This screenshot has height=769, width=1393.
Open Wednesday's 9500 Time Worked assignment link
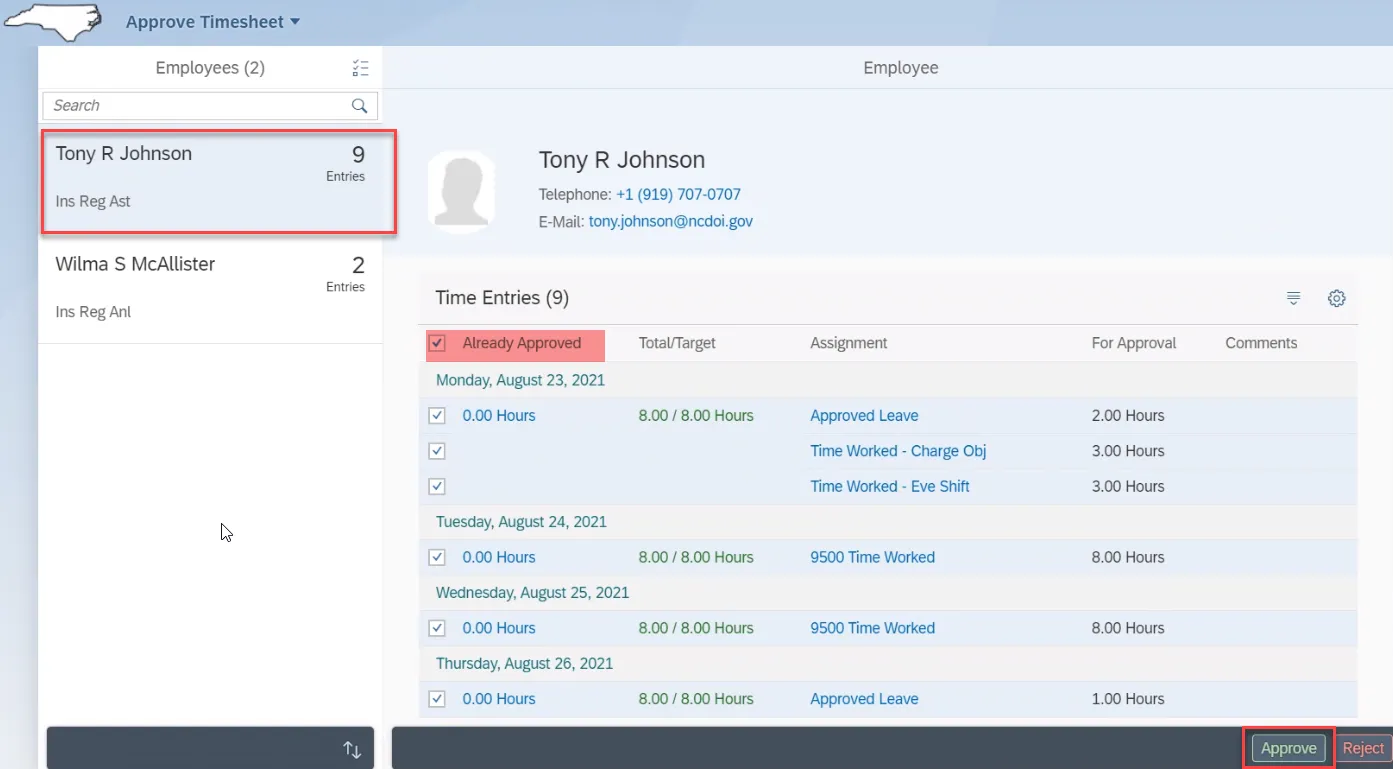872,628
